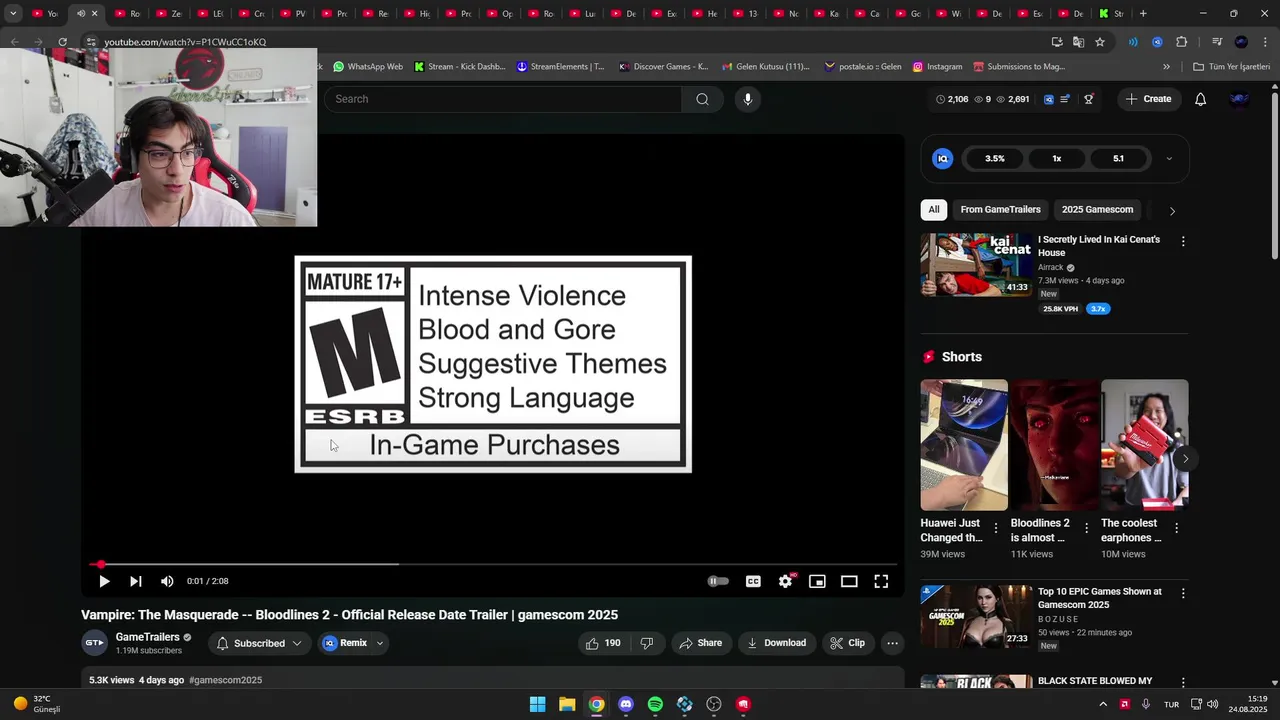The width and height of the screenshot is (1280, 720).
Task: Open options for Bloodlines 2 short
Action: 1086,528
